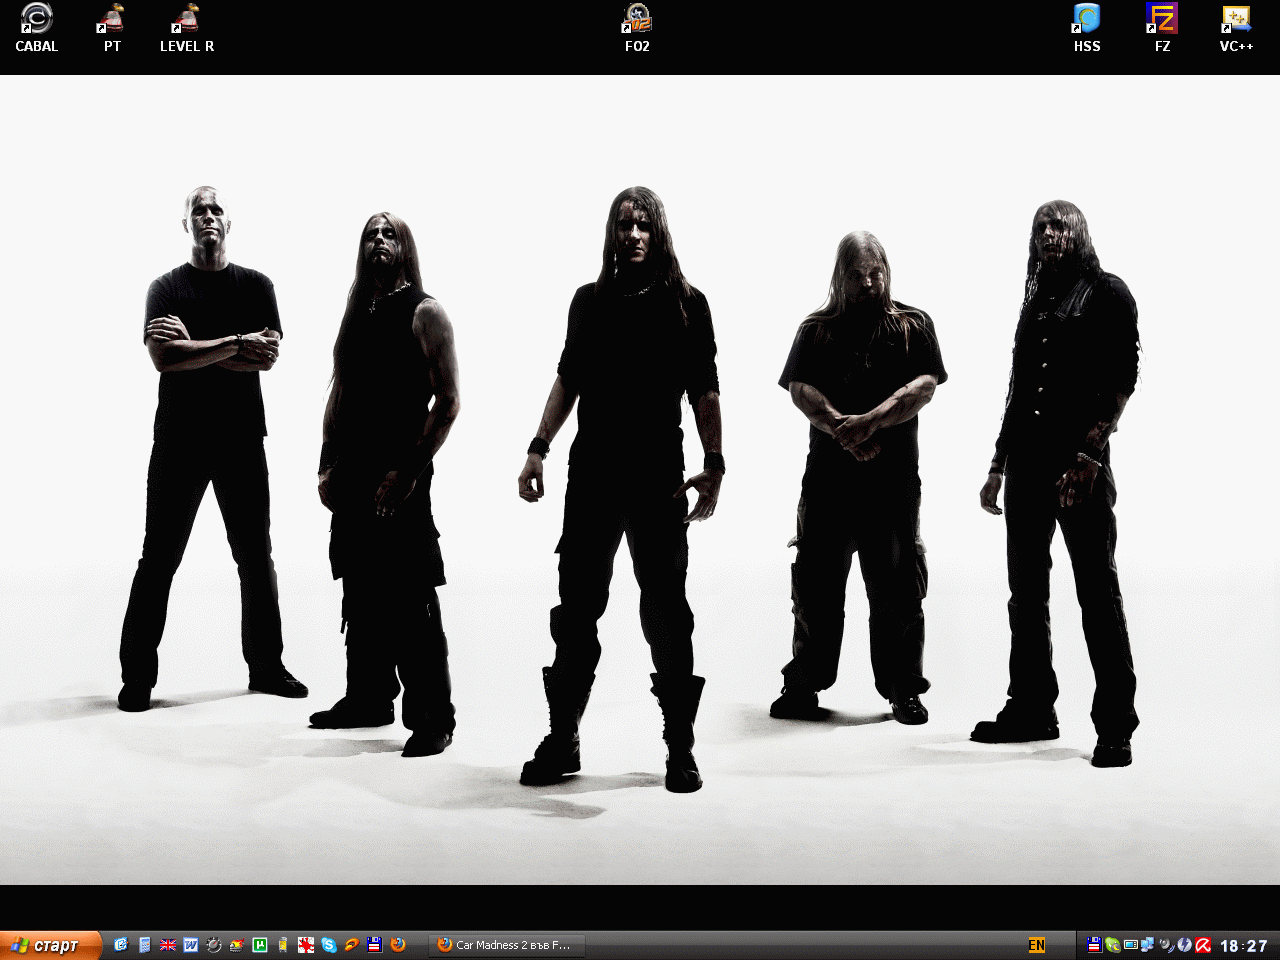Open the CABAL desktop shortcut
Screen dimensions: 1280x960
point(36,28)
